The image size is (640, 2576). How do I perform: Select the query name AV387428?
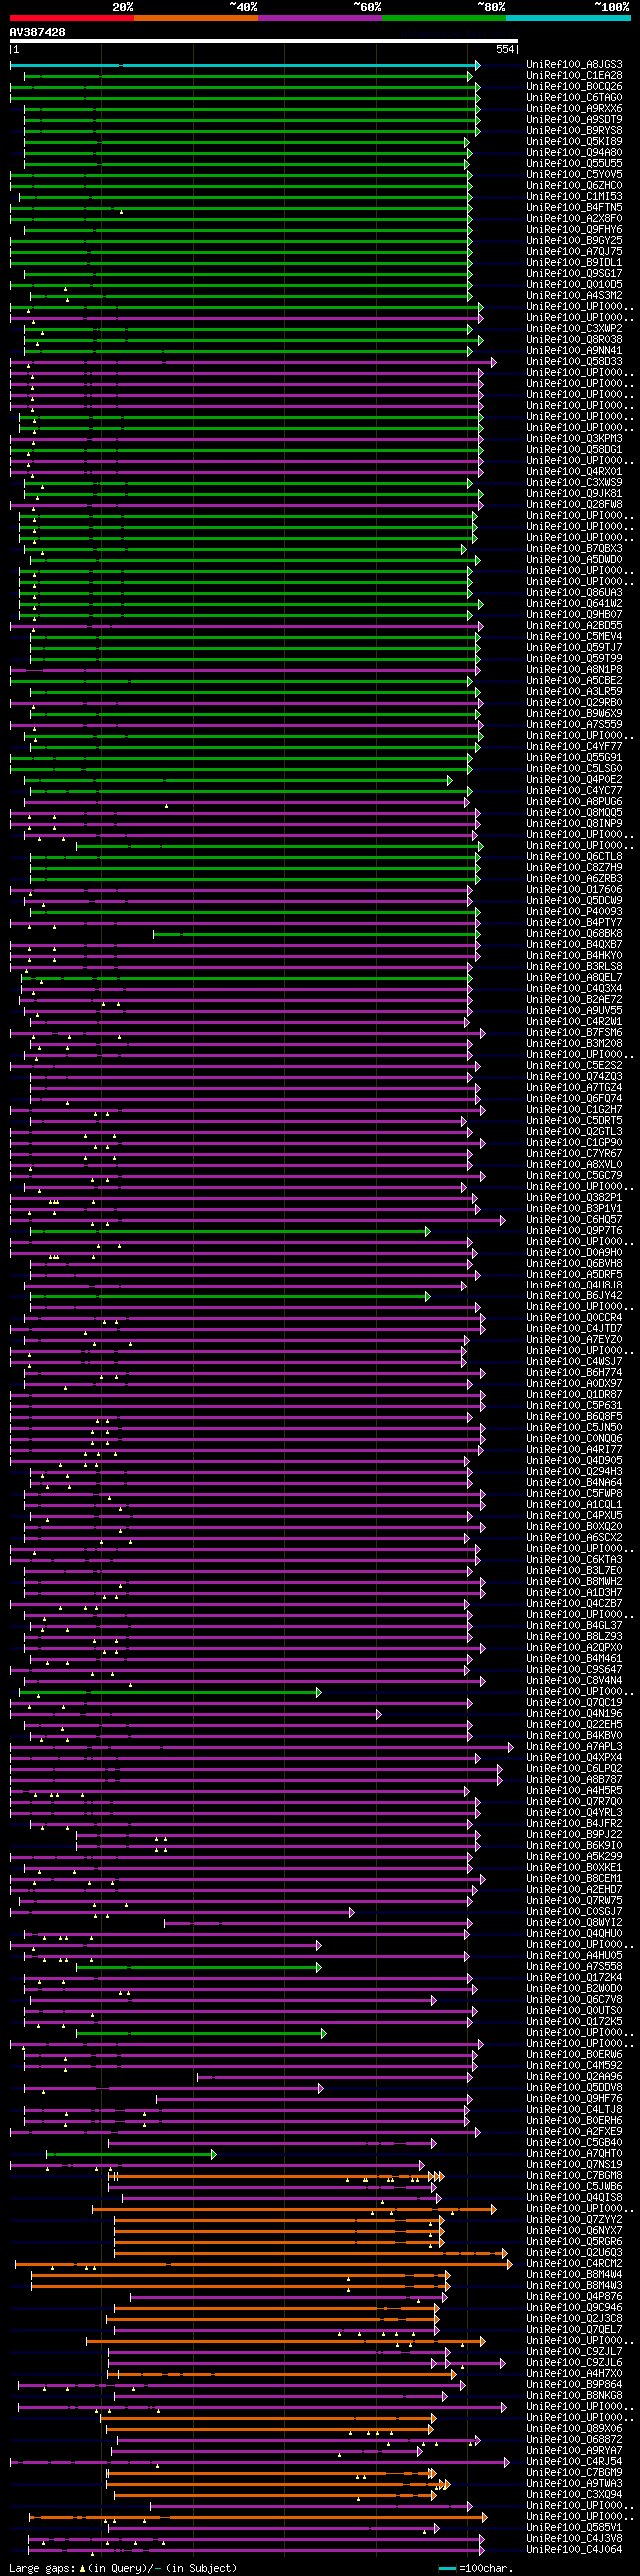pos(38,32)
